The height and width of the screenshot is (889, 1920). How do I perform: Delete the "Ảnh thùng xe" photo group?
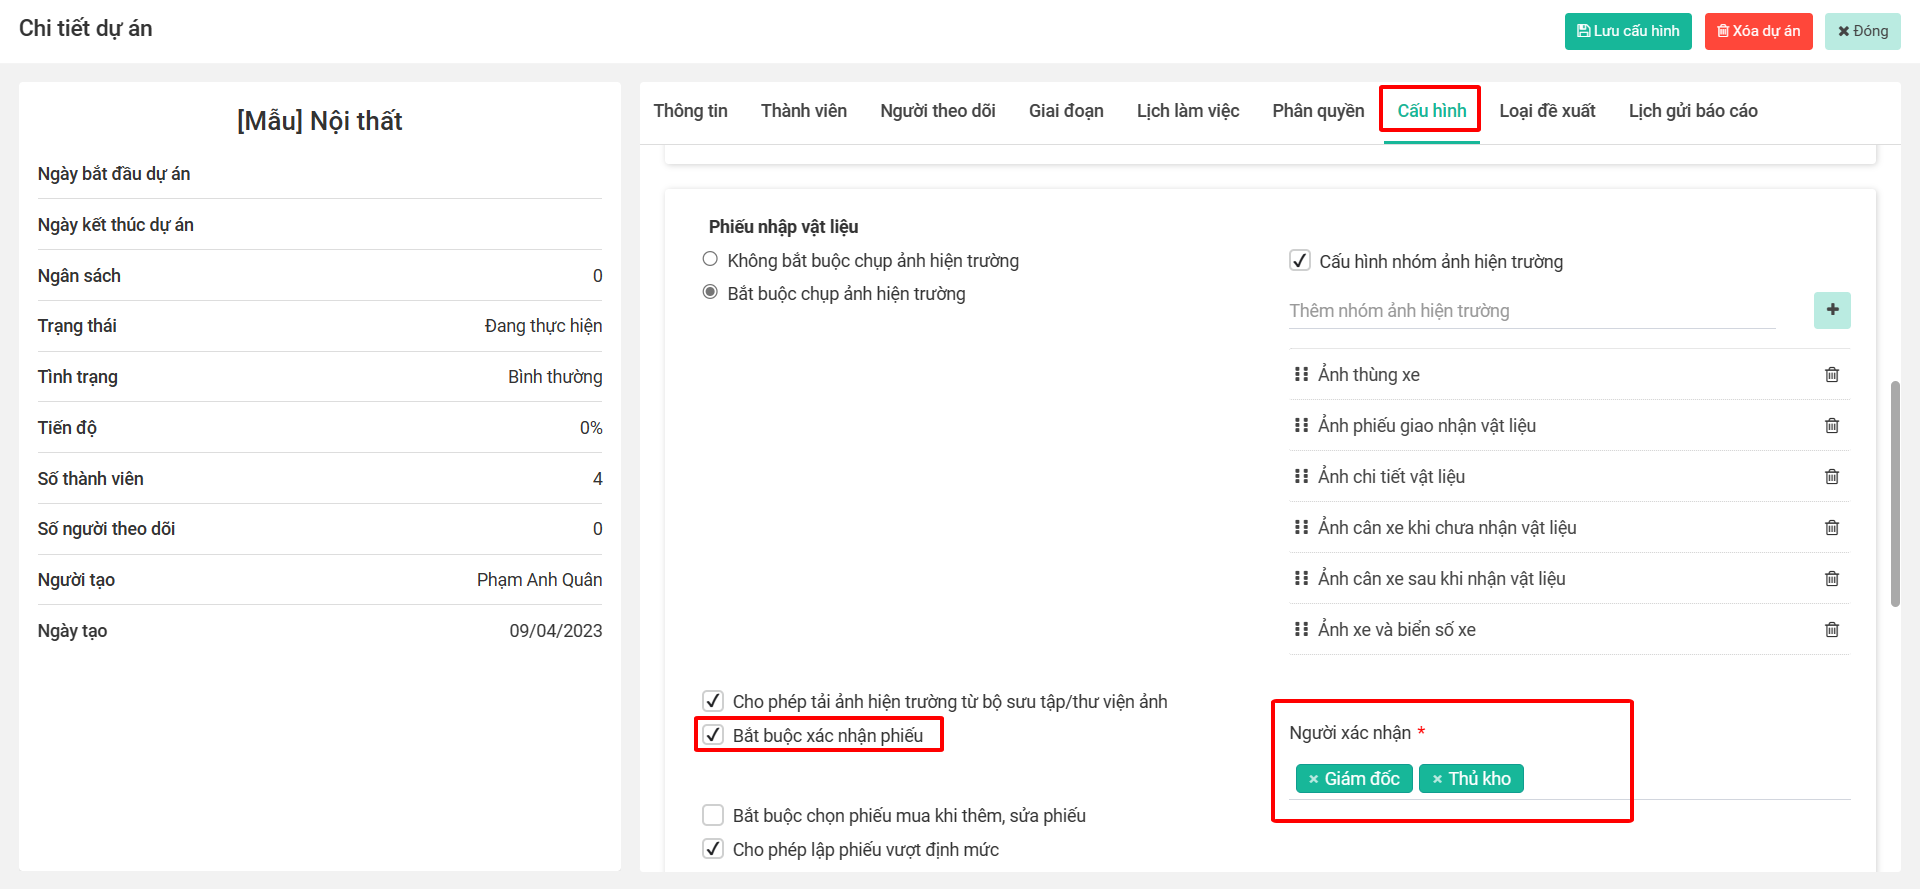pyautogui.click(x=1831, y=375)
